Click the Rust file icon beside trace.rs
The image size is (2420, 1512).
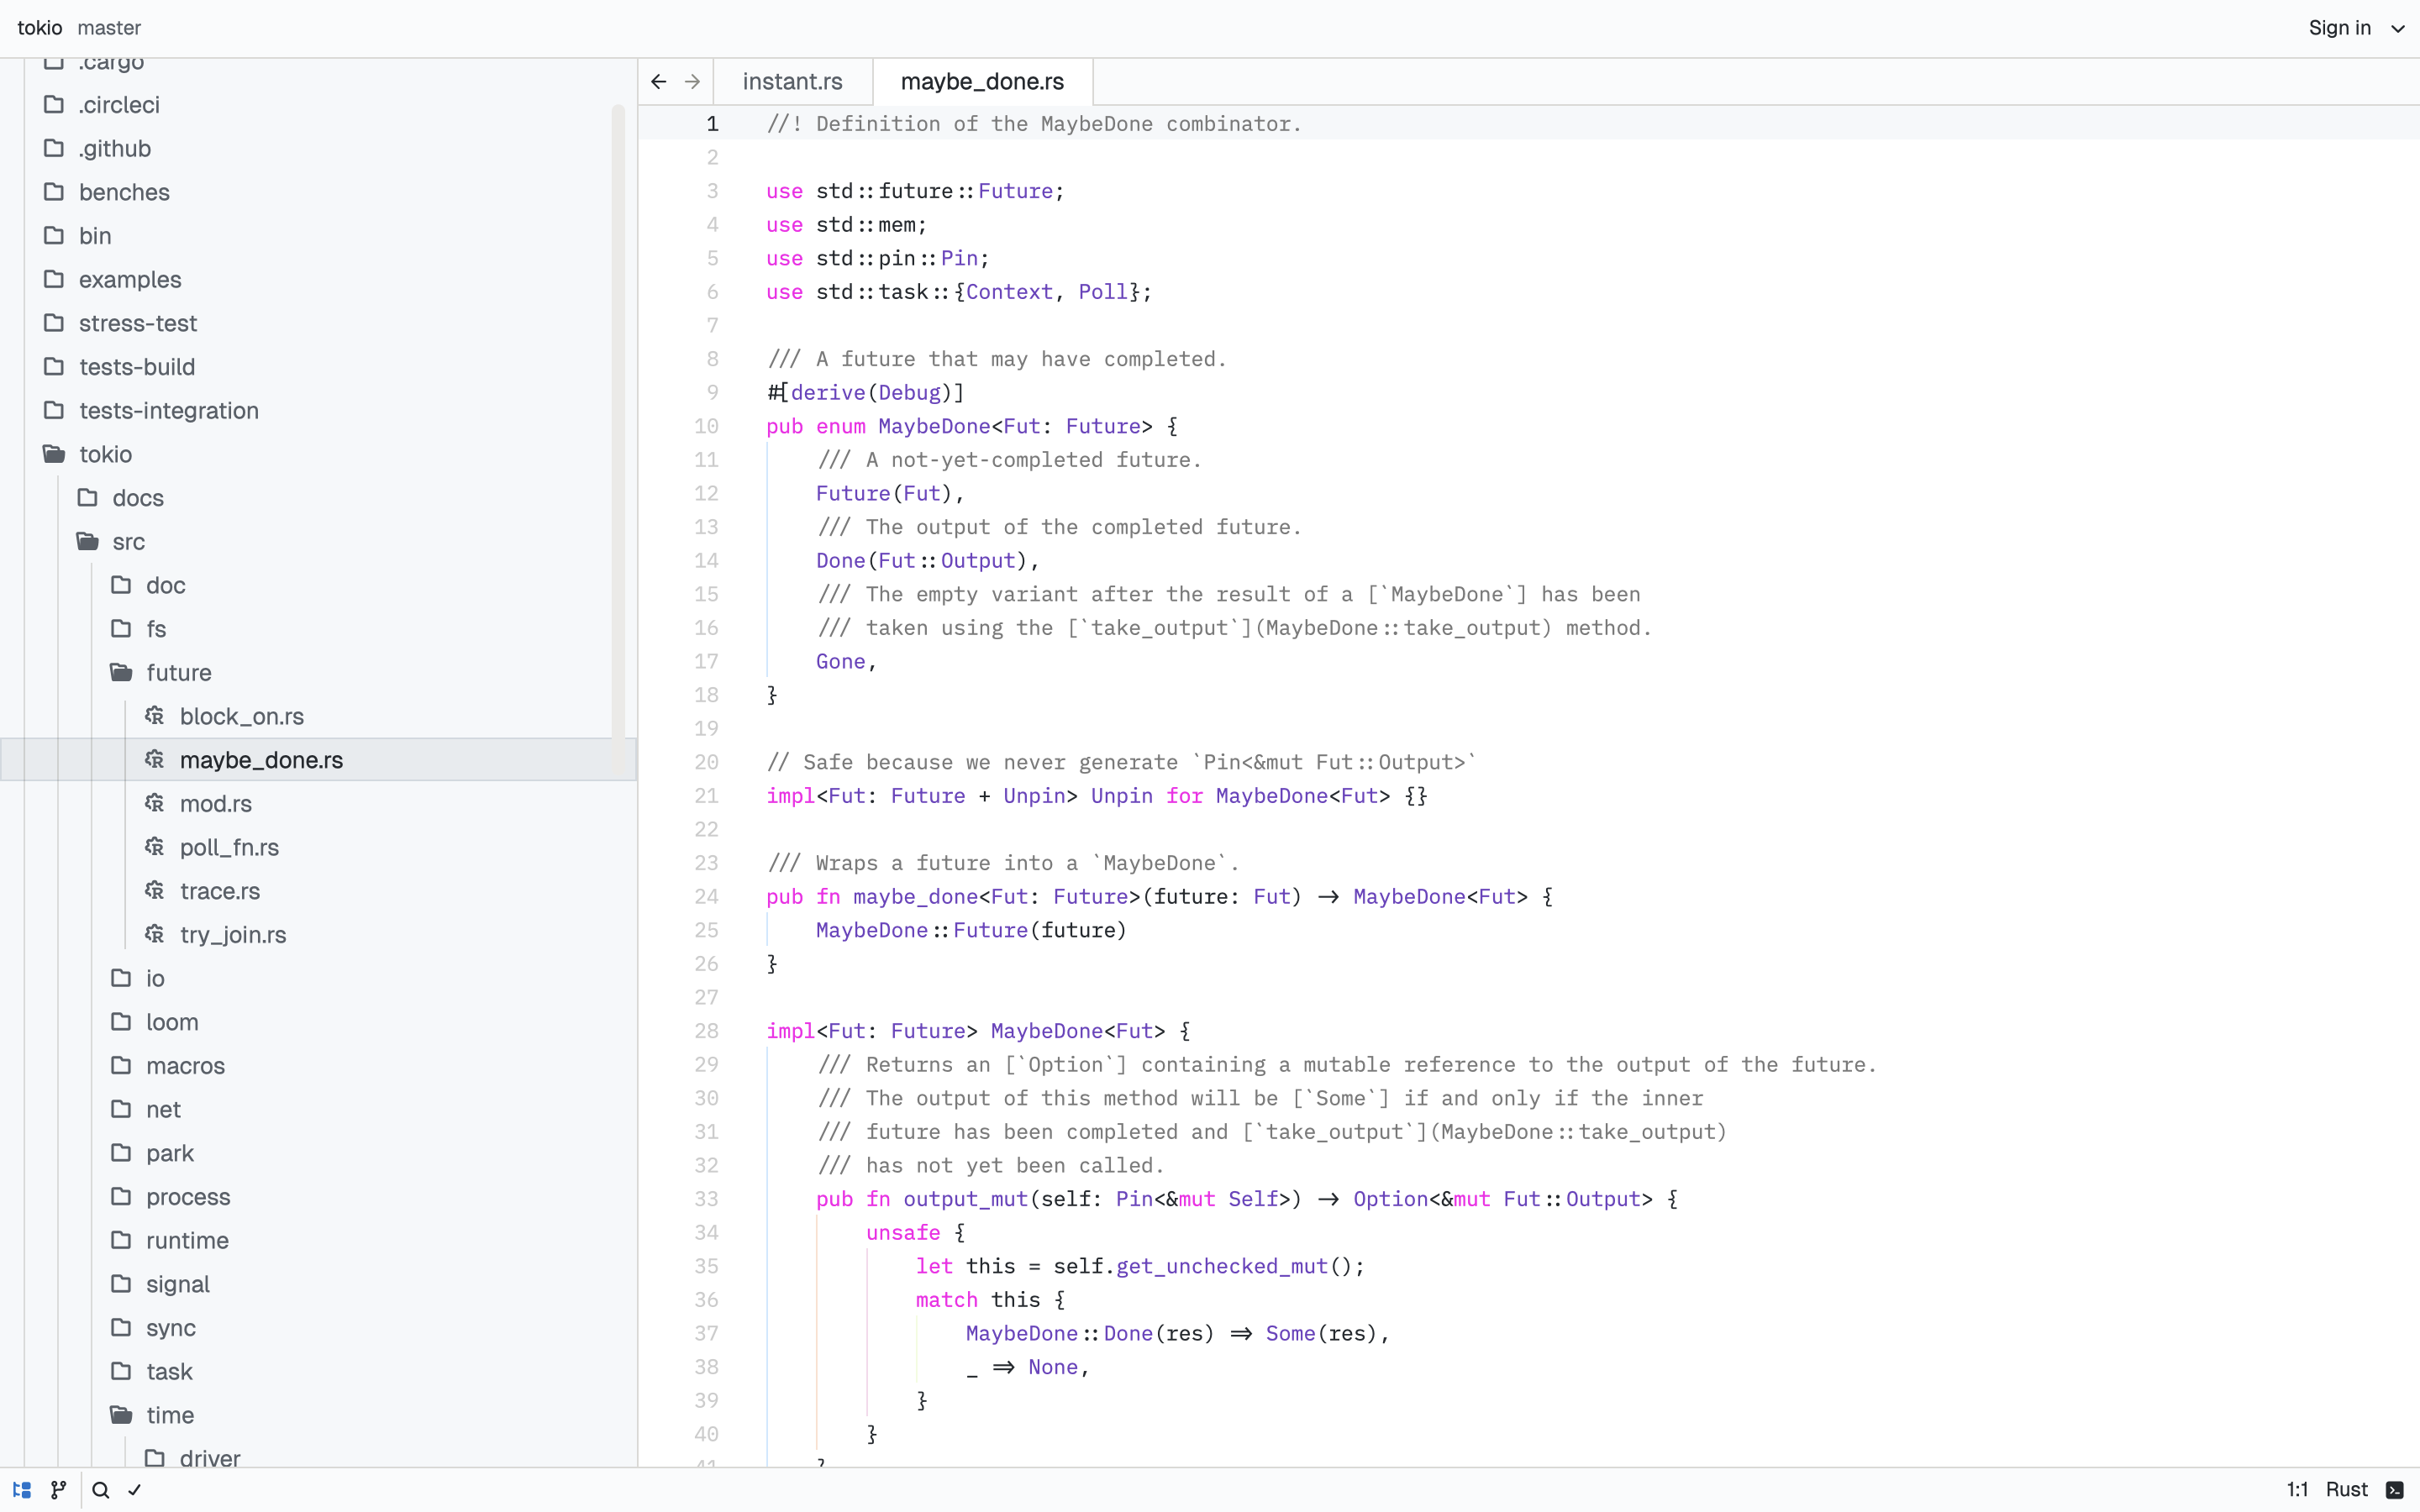[x=154, y=890]
